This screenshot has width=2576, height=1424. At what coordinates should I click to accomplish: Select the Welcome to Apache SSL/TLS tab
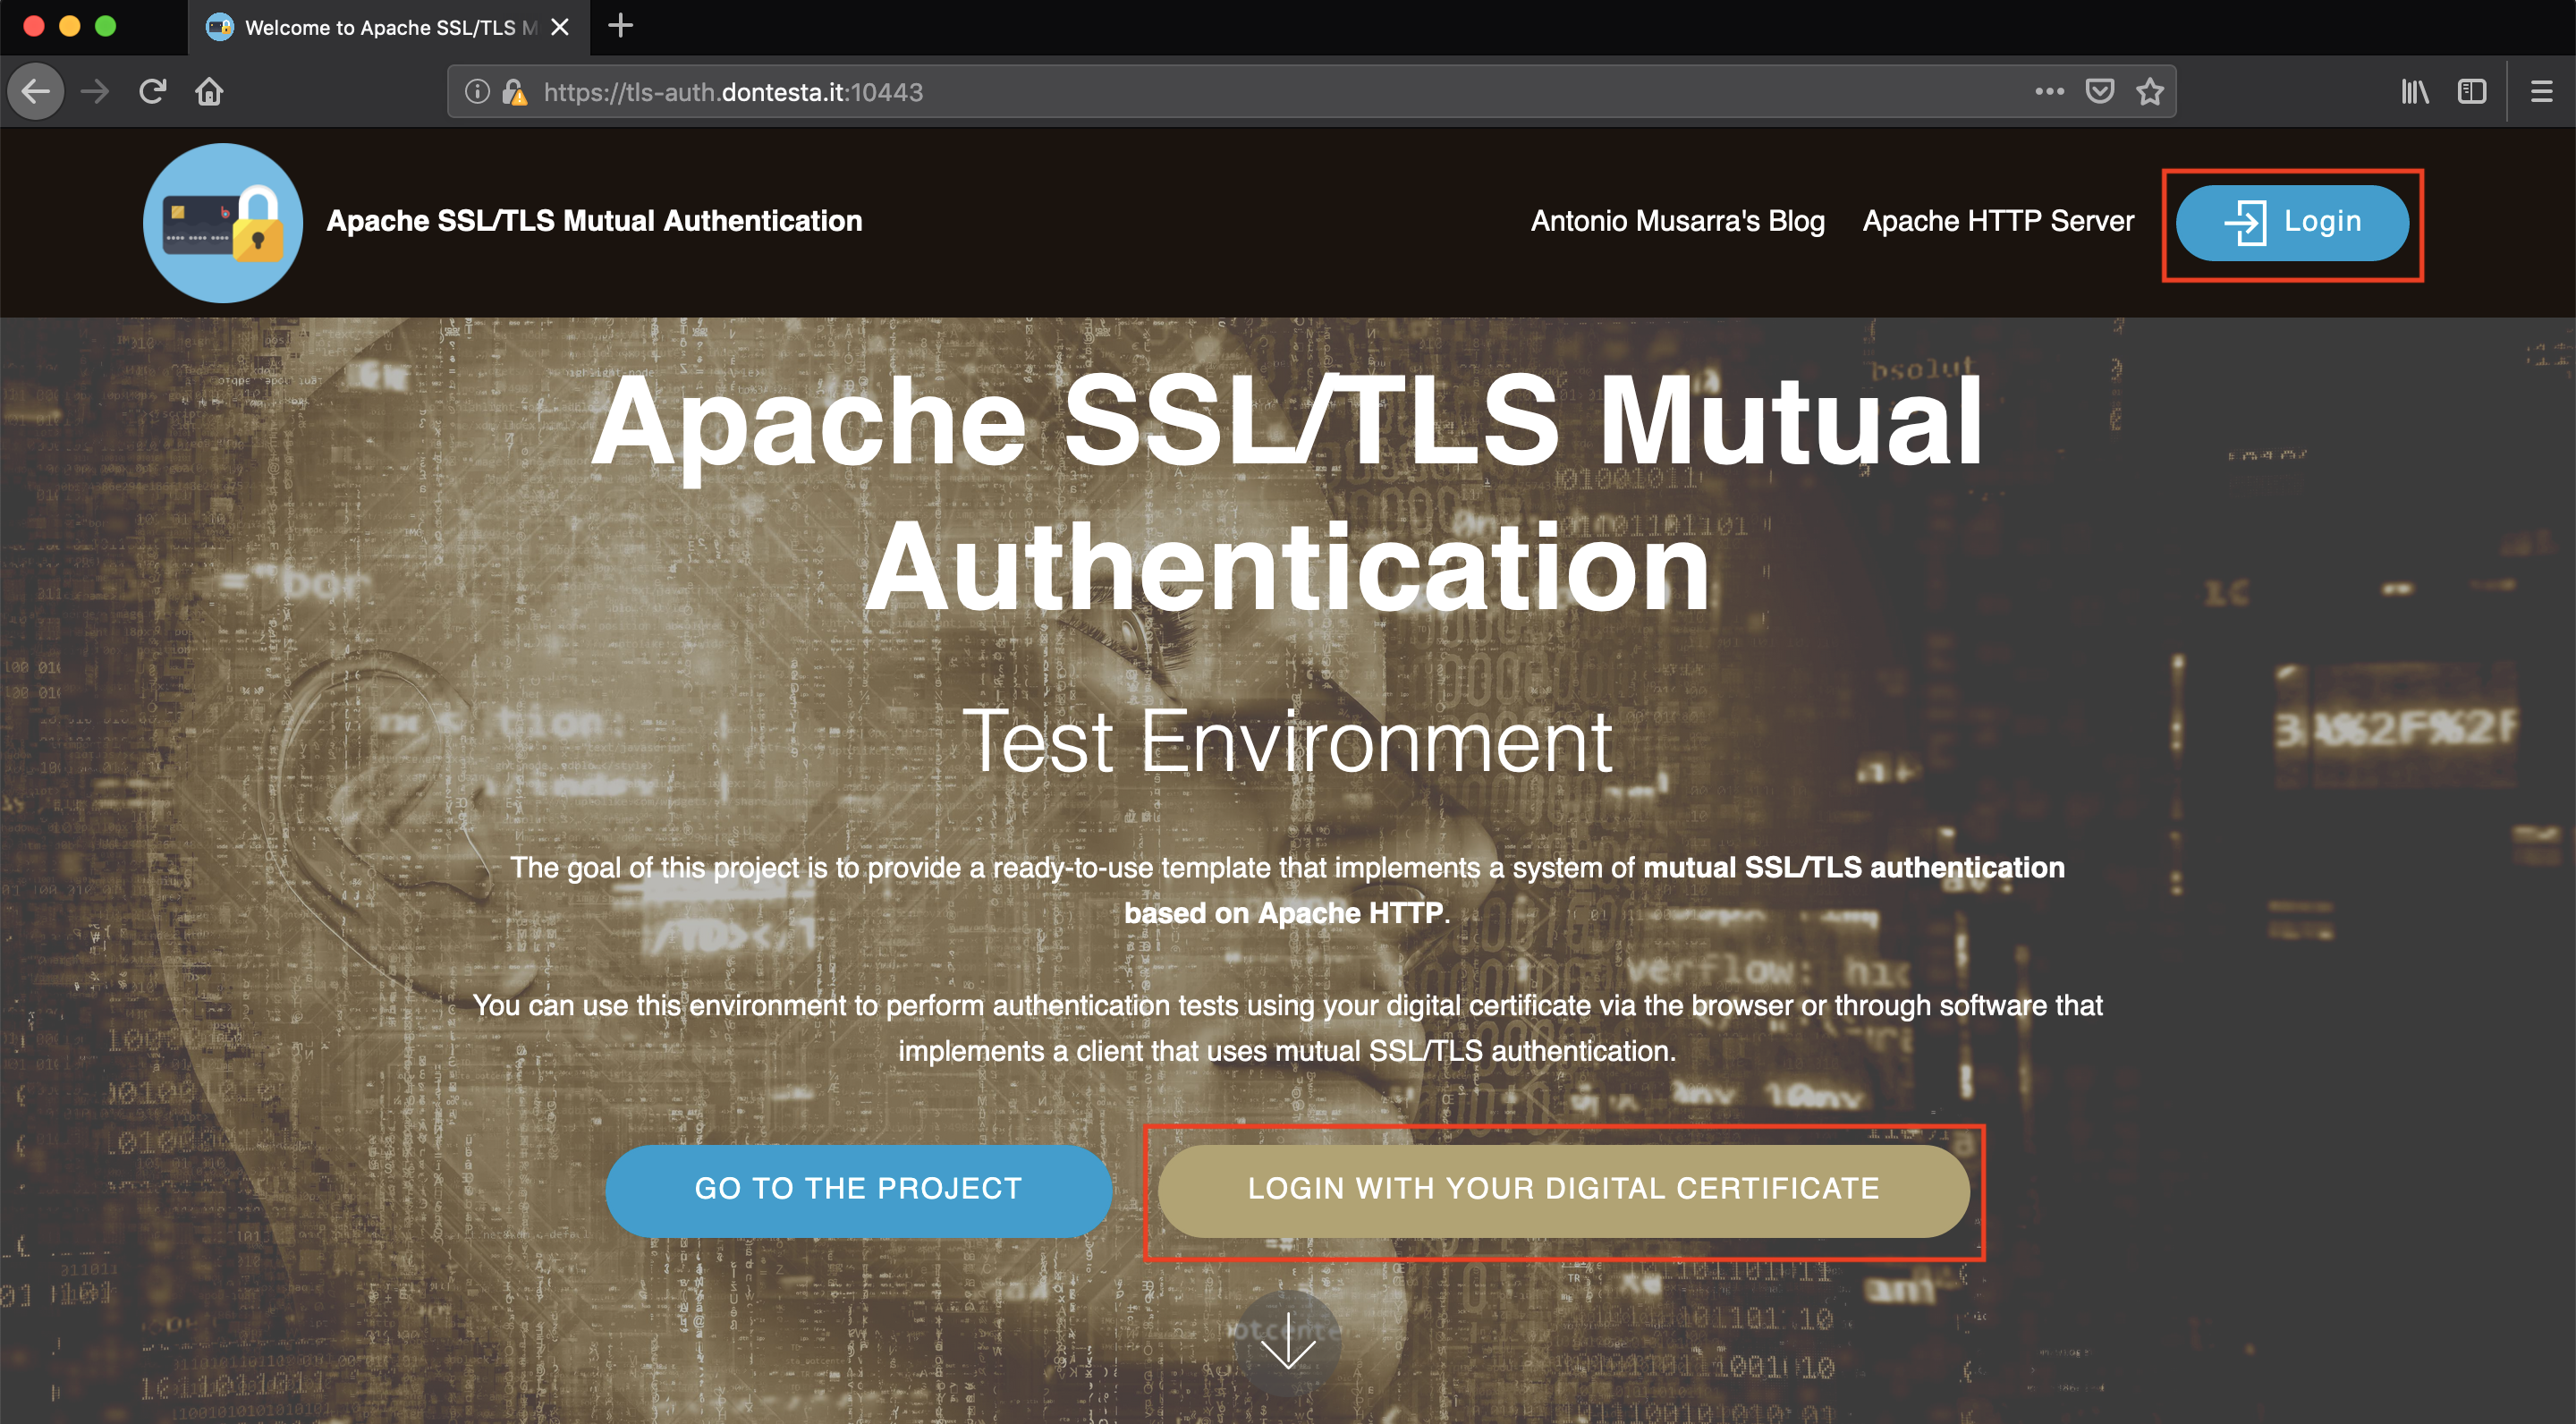coord(380,27)
